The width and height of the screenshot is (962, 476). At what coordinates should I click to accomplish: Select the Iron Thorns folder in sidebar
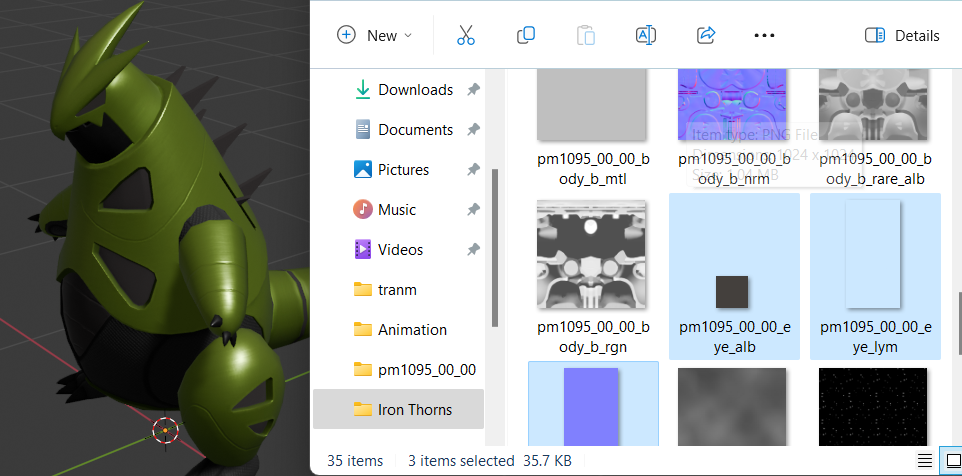click(x=399, y=409)
